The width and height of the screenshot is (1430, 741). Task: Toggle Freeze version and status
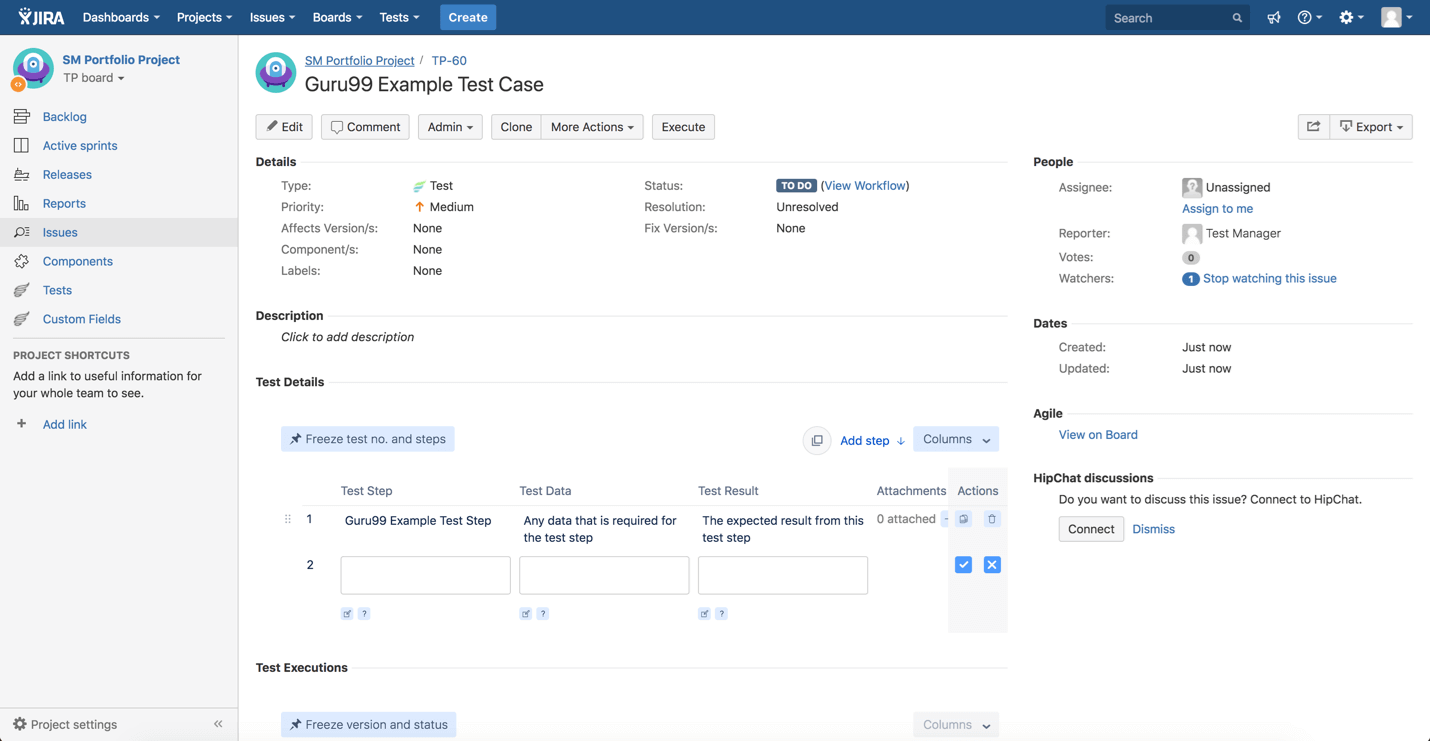click(368, 725)
